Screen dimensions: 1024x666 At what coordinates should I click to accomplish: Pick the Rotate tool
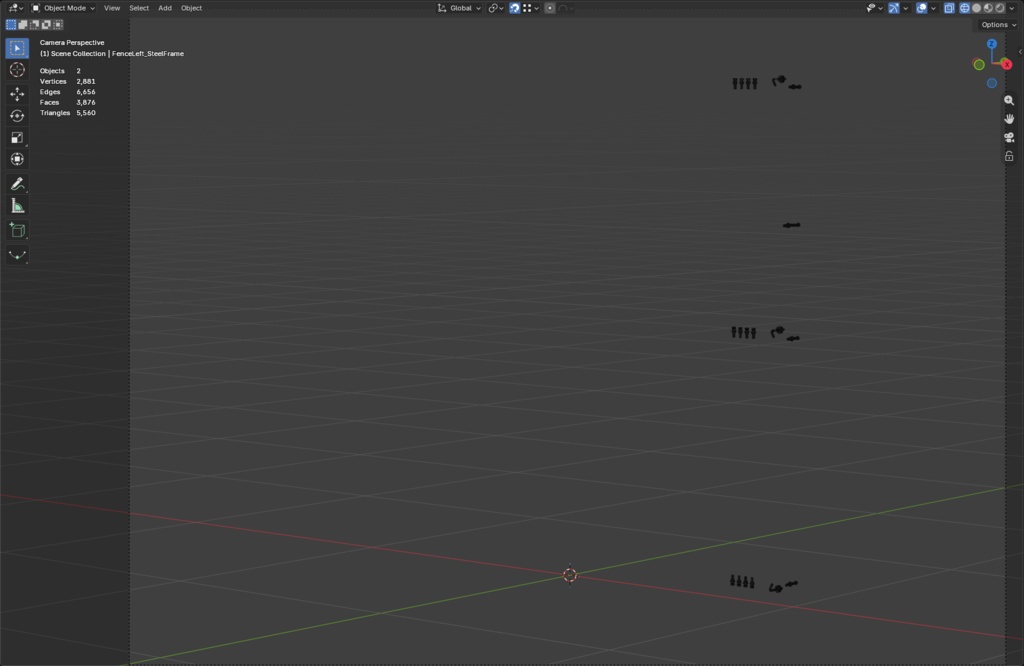tap(17, 116)
